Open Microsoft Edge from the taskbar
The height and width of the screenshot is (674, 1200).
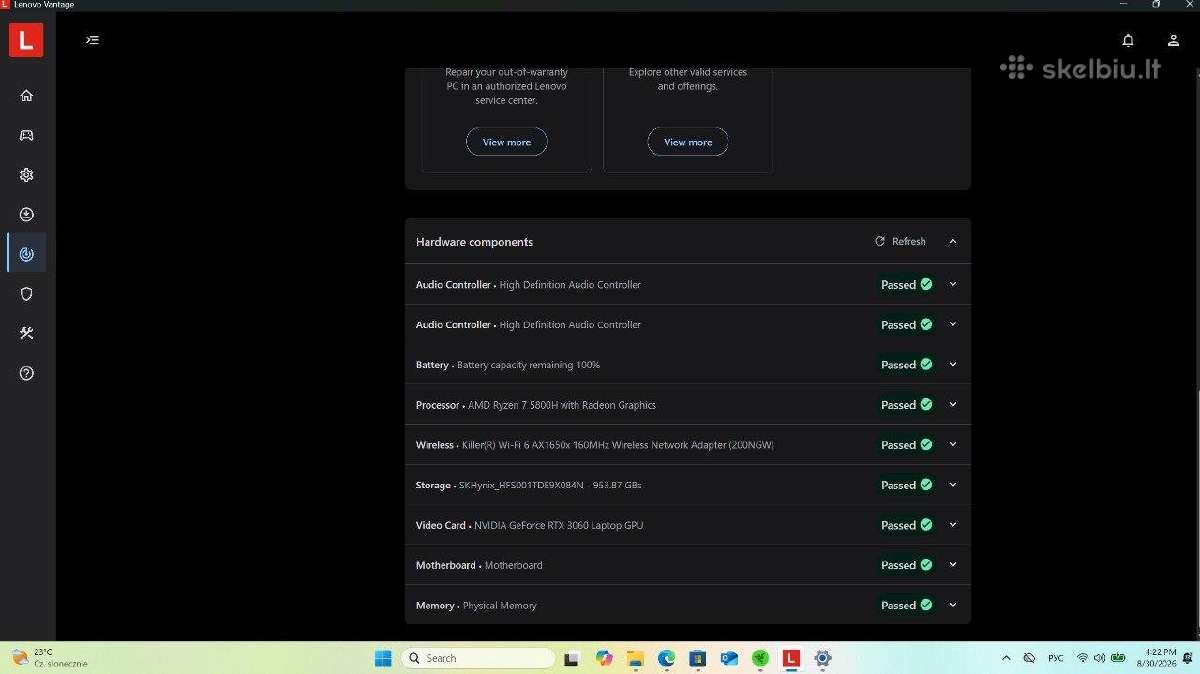[x=666, y=658]
